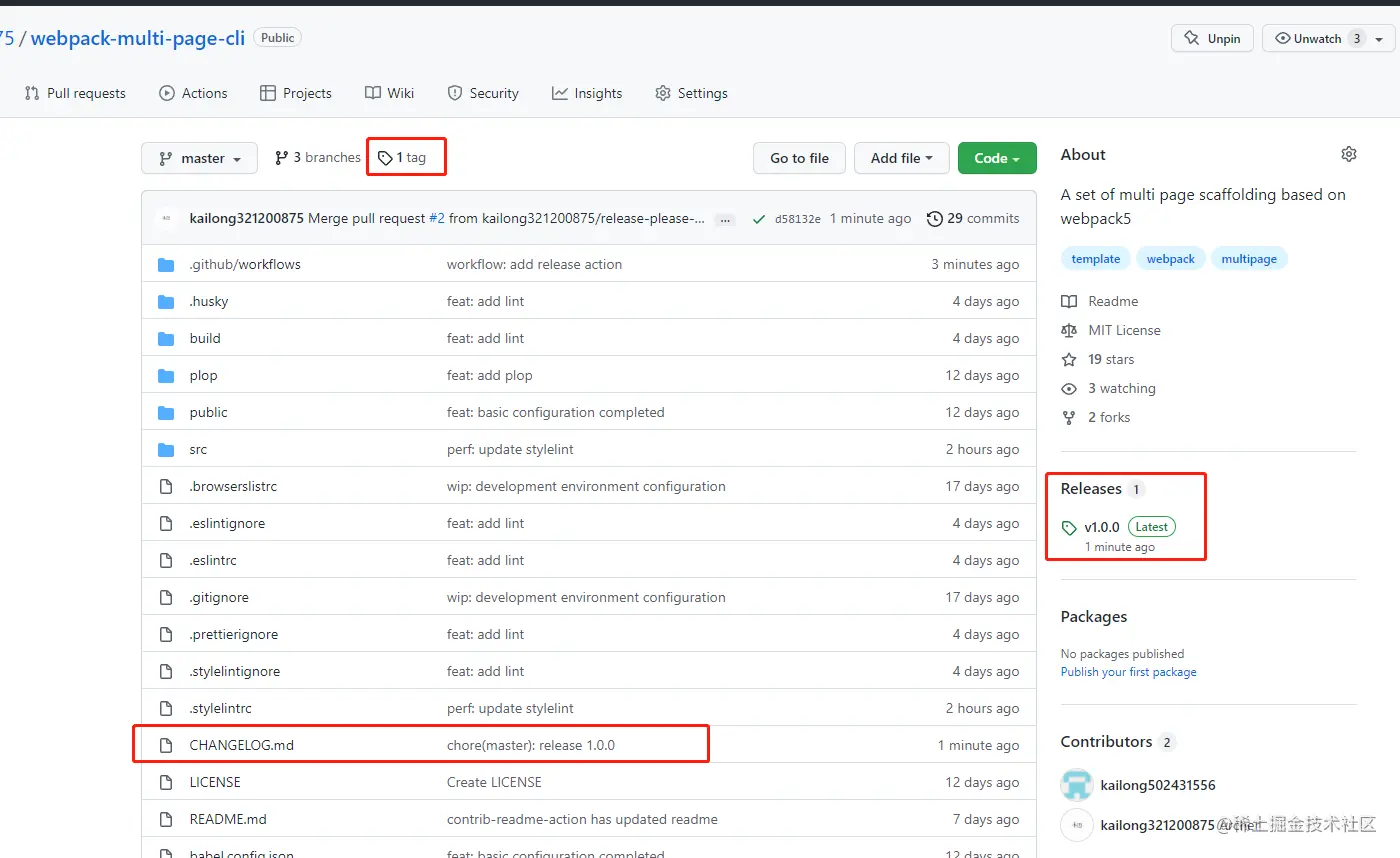Select the multipage topic tag
The height and width of the screenshot is (858, 1400).
[1249, 259]
